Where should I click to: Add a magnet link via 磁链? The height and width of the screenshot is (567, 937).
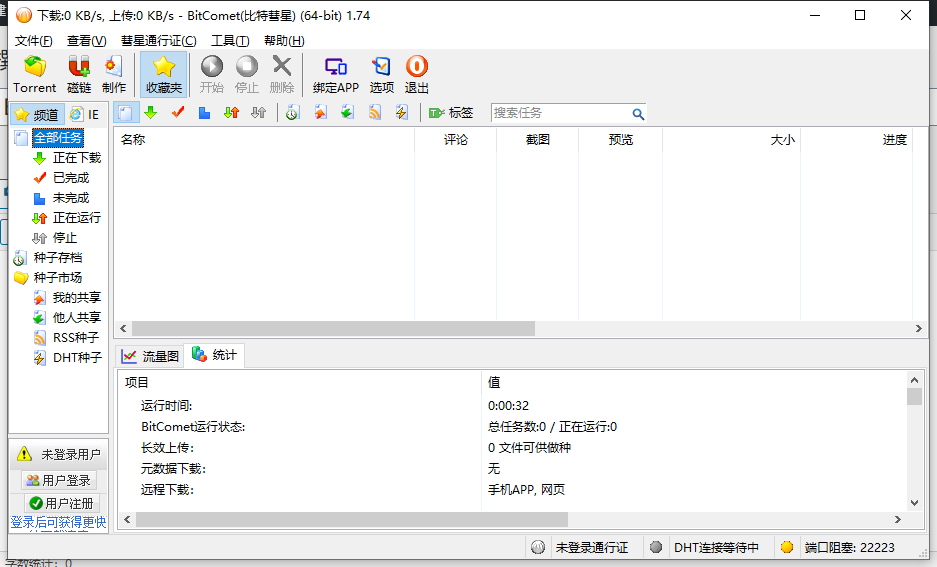pos(79,75)
